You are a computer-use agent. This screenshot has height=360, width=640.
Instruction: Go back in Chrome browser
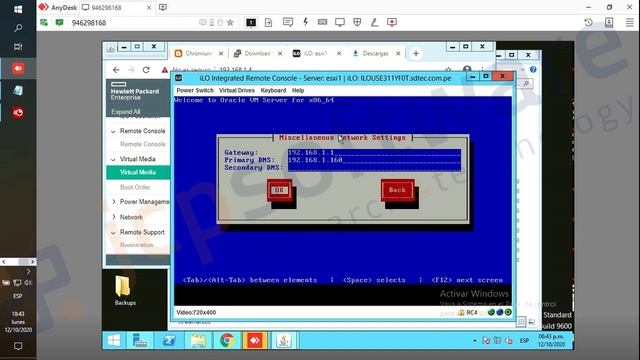116,70
